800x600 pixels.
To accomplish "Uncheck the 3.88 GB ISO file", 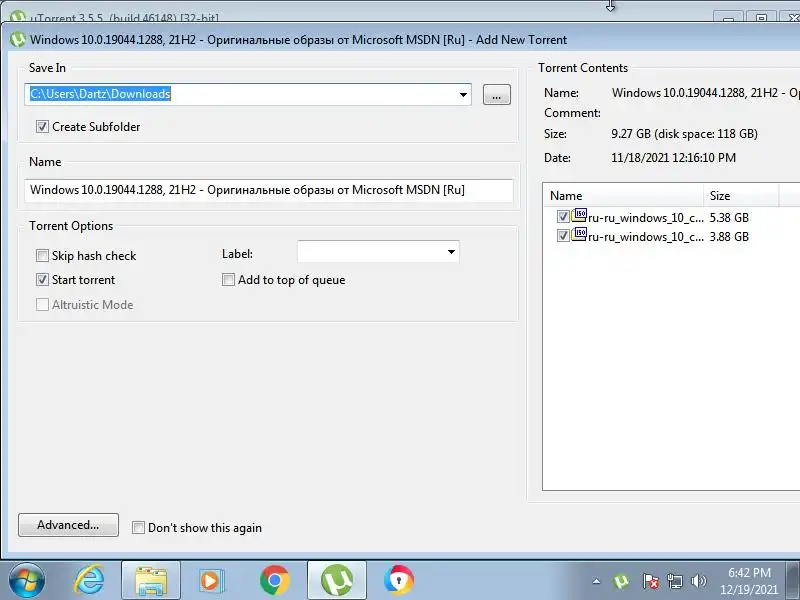I will coord(563,236).
